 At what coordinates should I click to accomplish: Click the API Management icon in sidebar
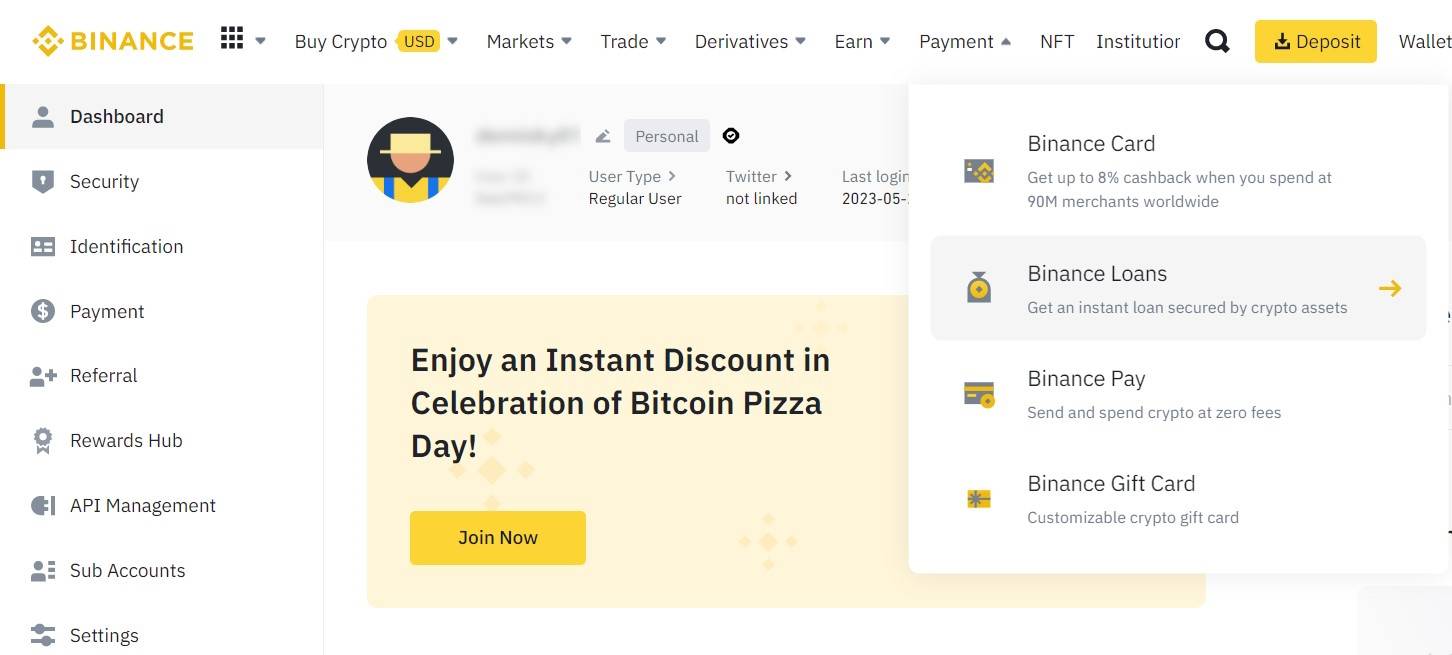coord(42,506)
